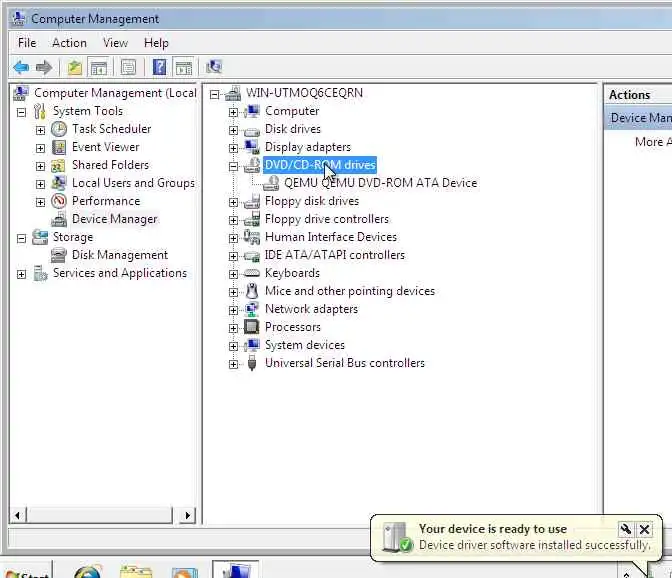Open Windows Explorer folder on taskbar

click(x=136, y=572)
